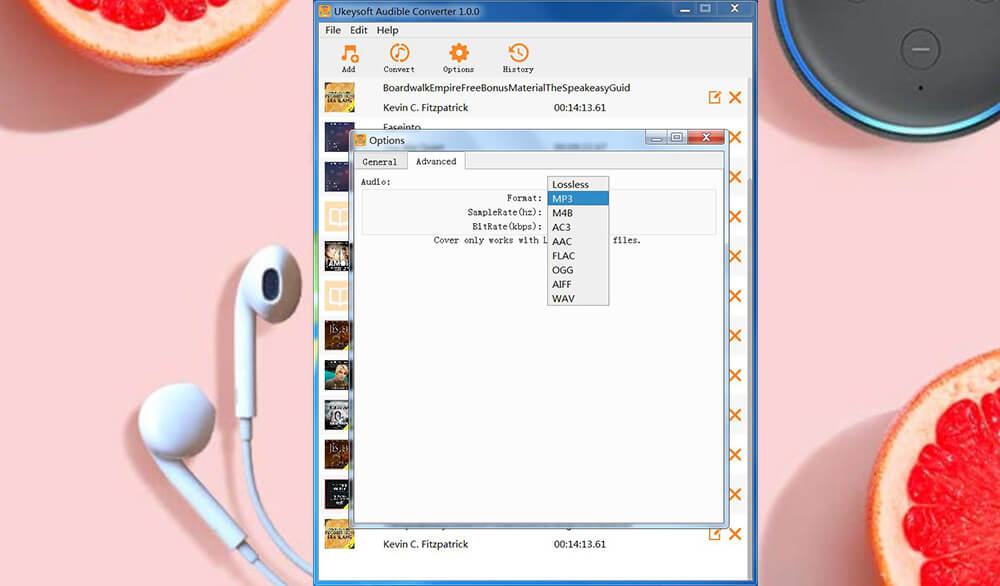Choose MP3 in the format list
1000x586 pixels.
[578, 198]
